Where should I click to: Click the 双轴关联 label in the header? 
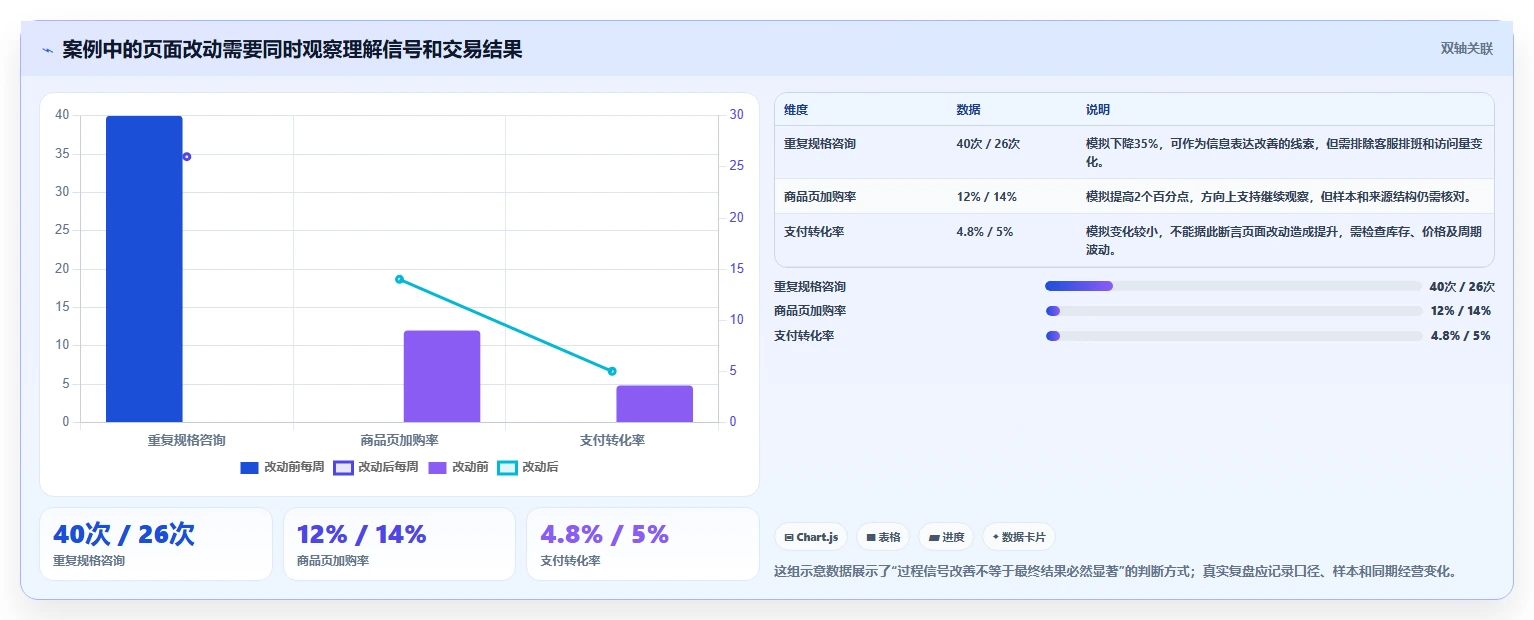point(1466,49)
